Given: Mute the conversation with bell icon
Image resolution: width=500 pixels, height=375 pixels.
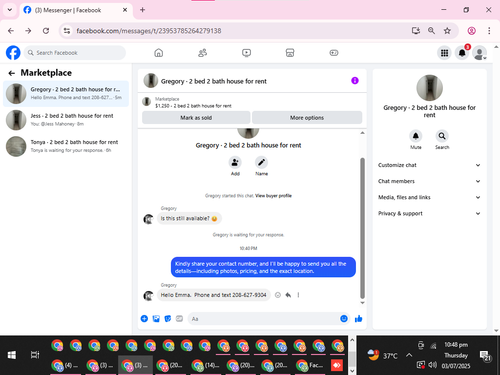Looking at the screenshot, I should point(416,136).
